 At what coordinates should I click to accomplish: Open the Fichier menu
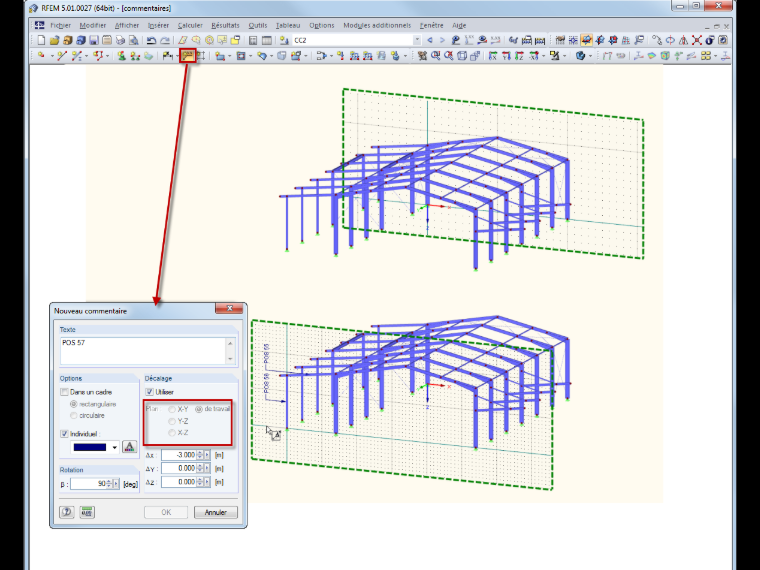(x=61, y=25)
